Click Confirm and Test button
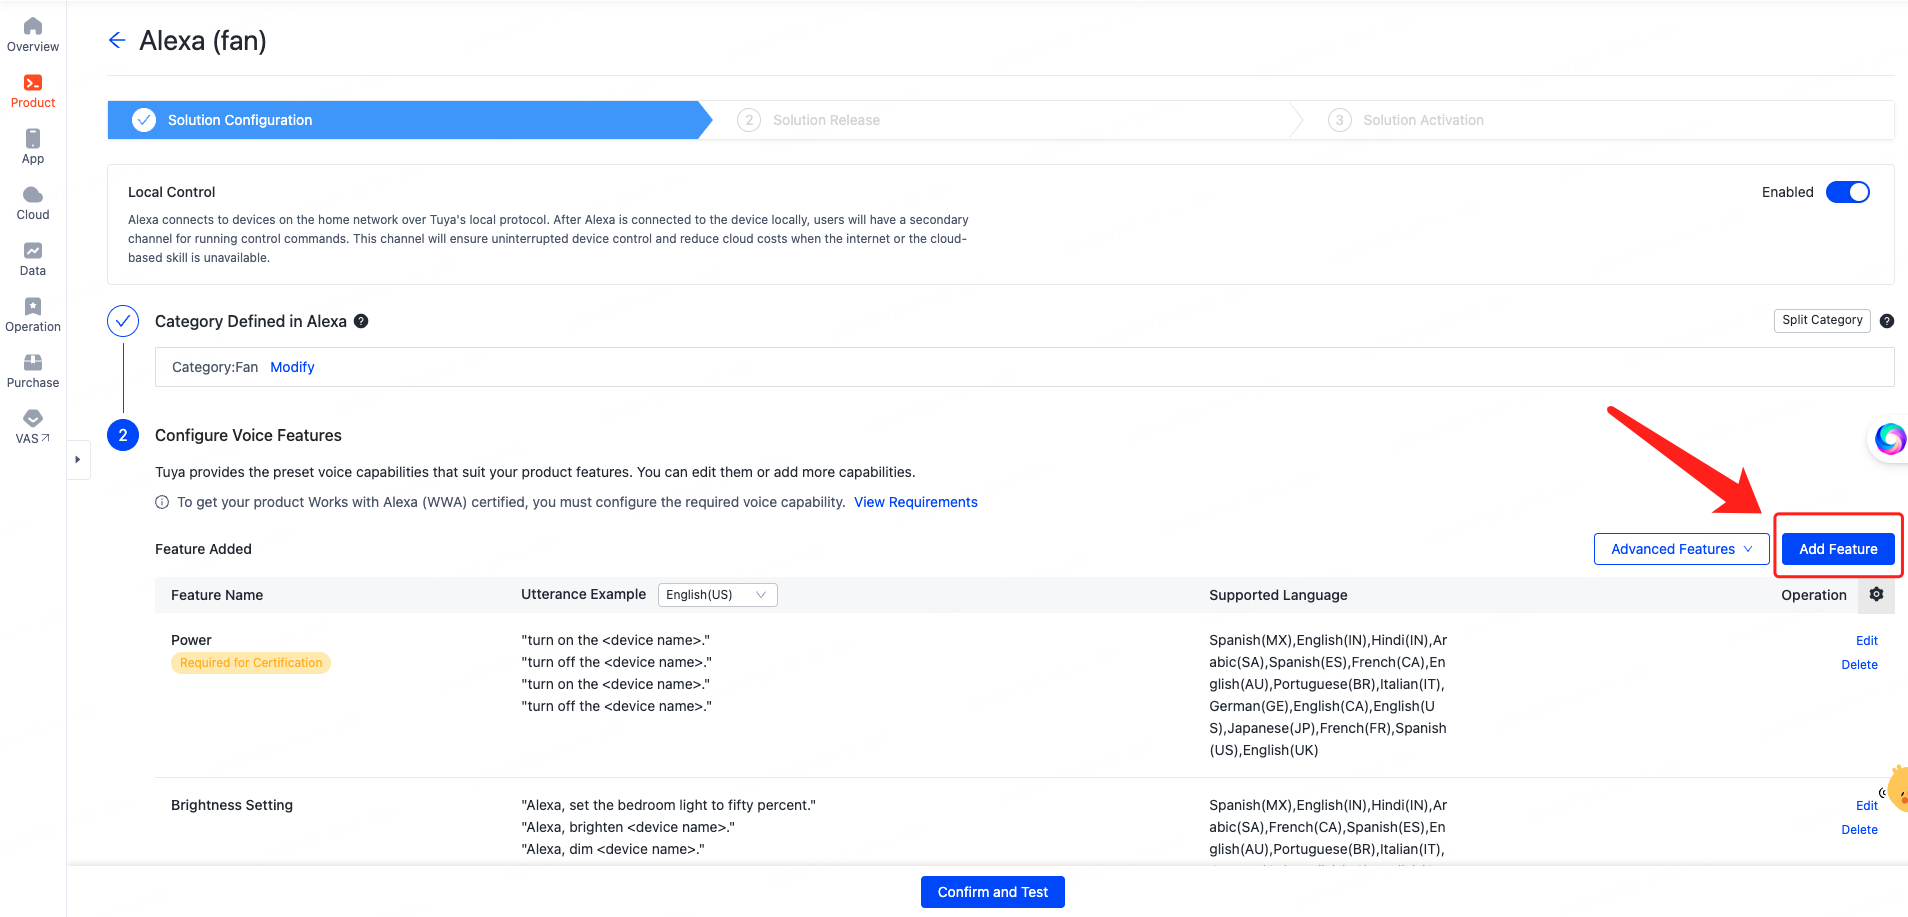1908x917 pixels. click(x=992, y=892)
